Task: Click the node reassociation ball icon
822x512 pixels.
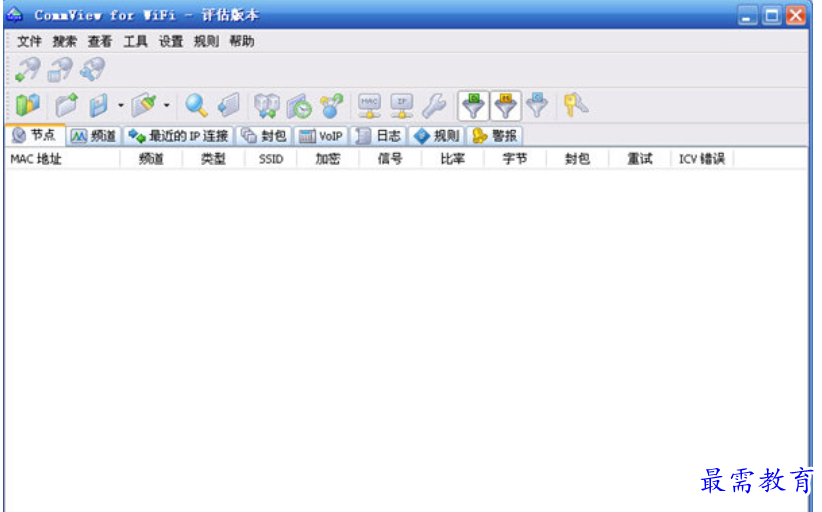Action: click(332, 105)
